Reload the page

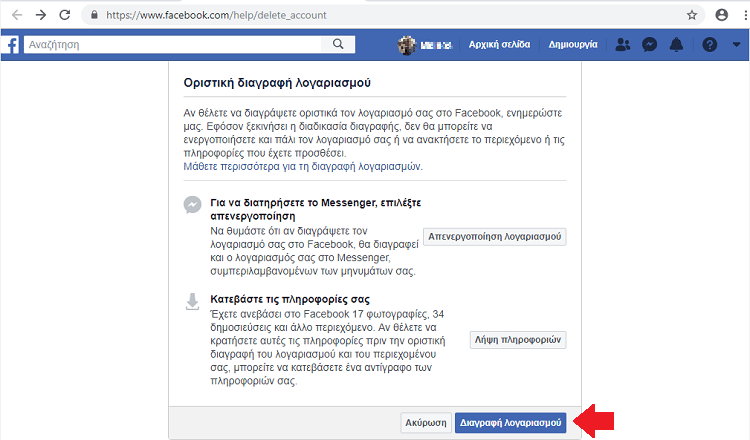tap(65, 15)
